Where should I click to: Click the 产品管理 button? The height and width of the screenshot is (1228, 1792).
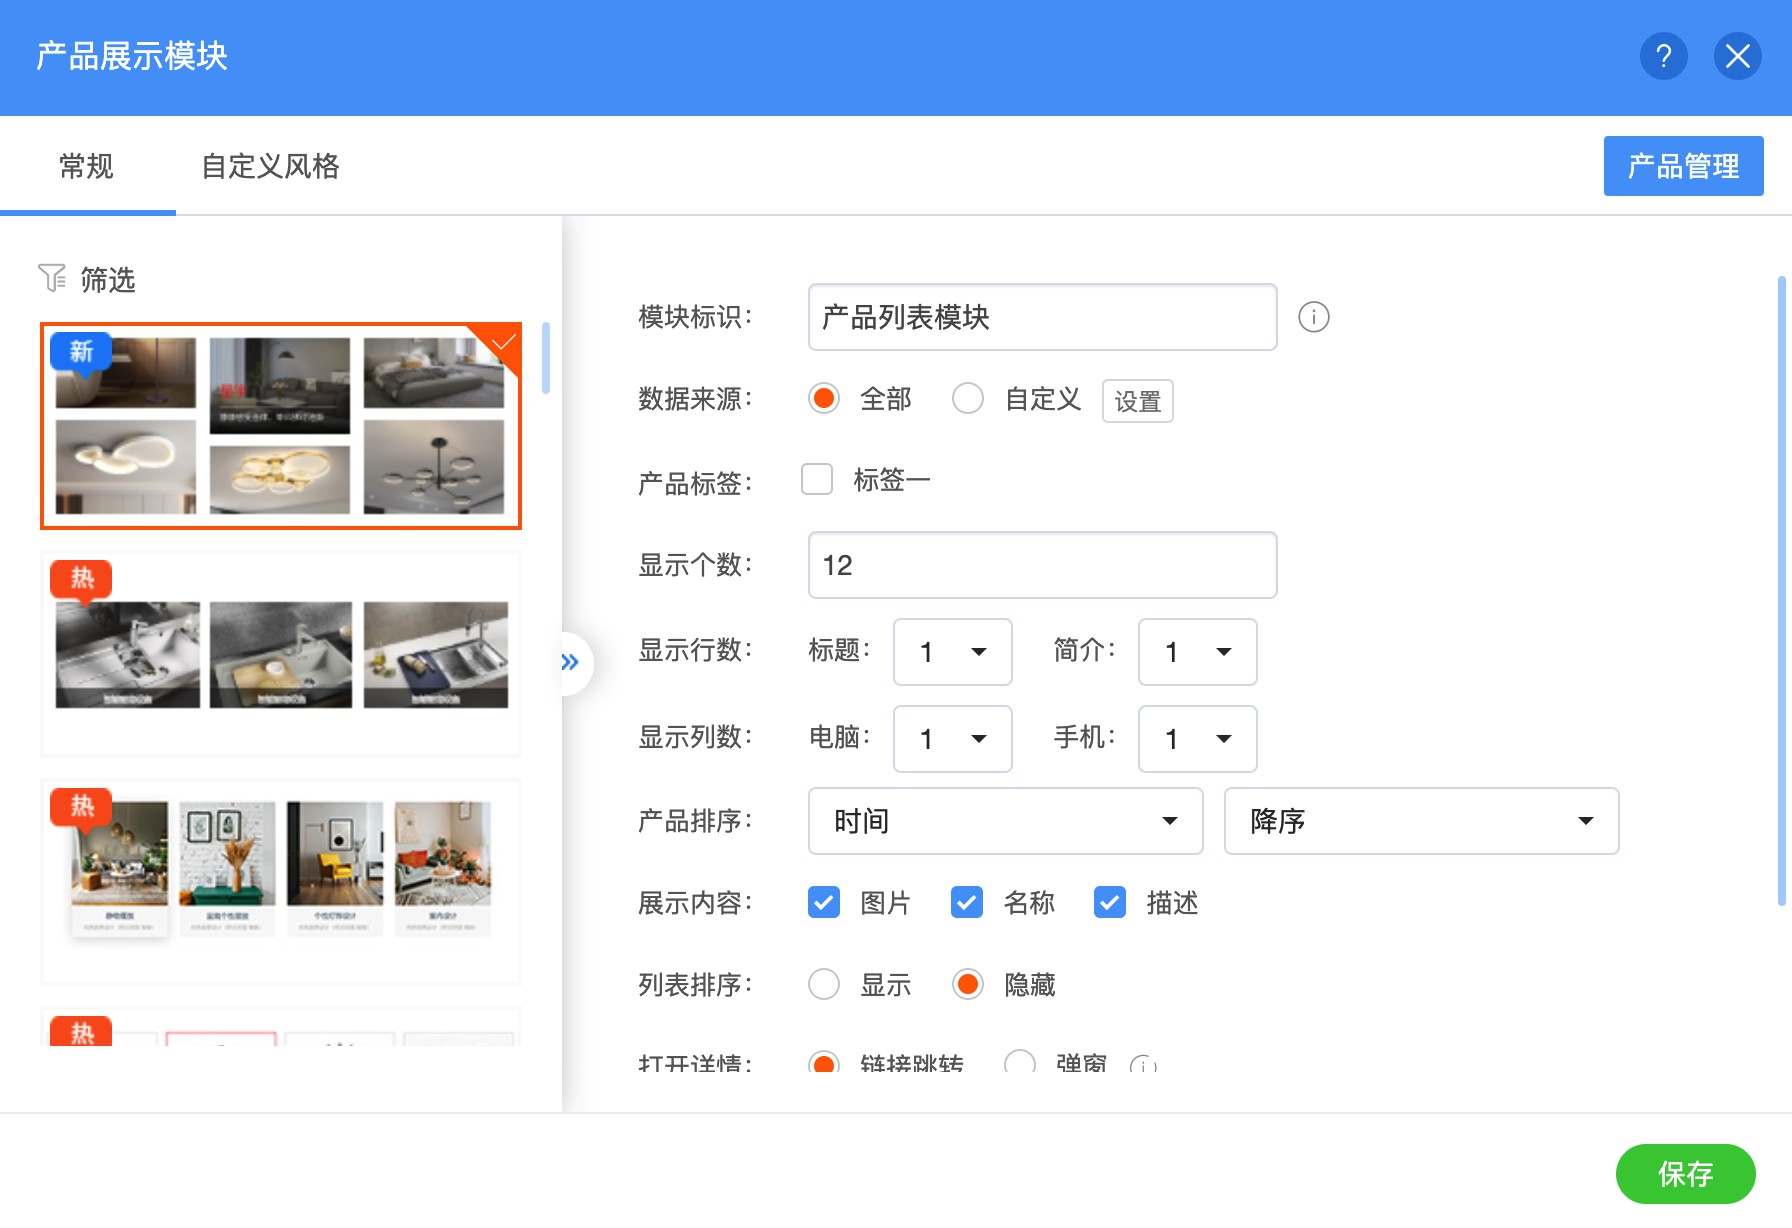(x=1683, y=166)
